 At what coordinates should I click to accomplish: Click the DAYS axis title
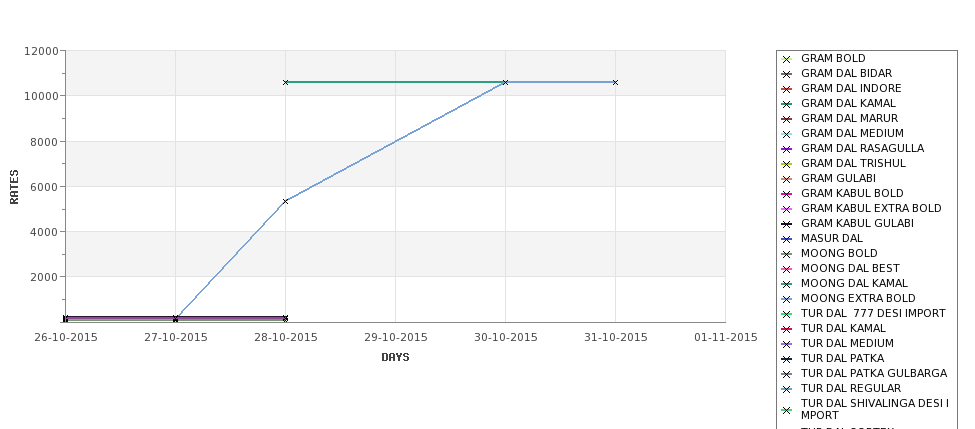[x=395, y=358]
